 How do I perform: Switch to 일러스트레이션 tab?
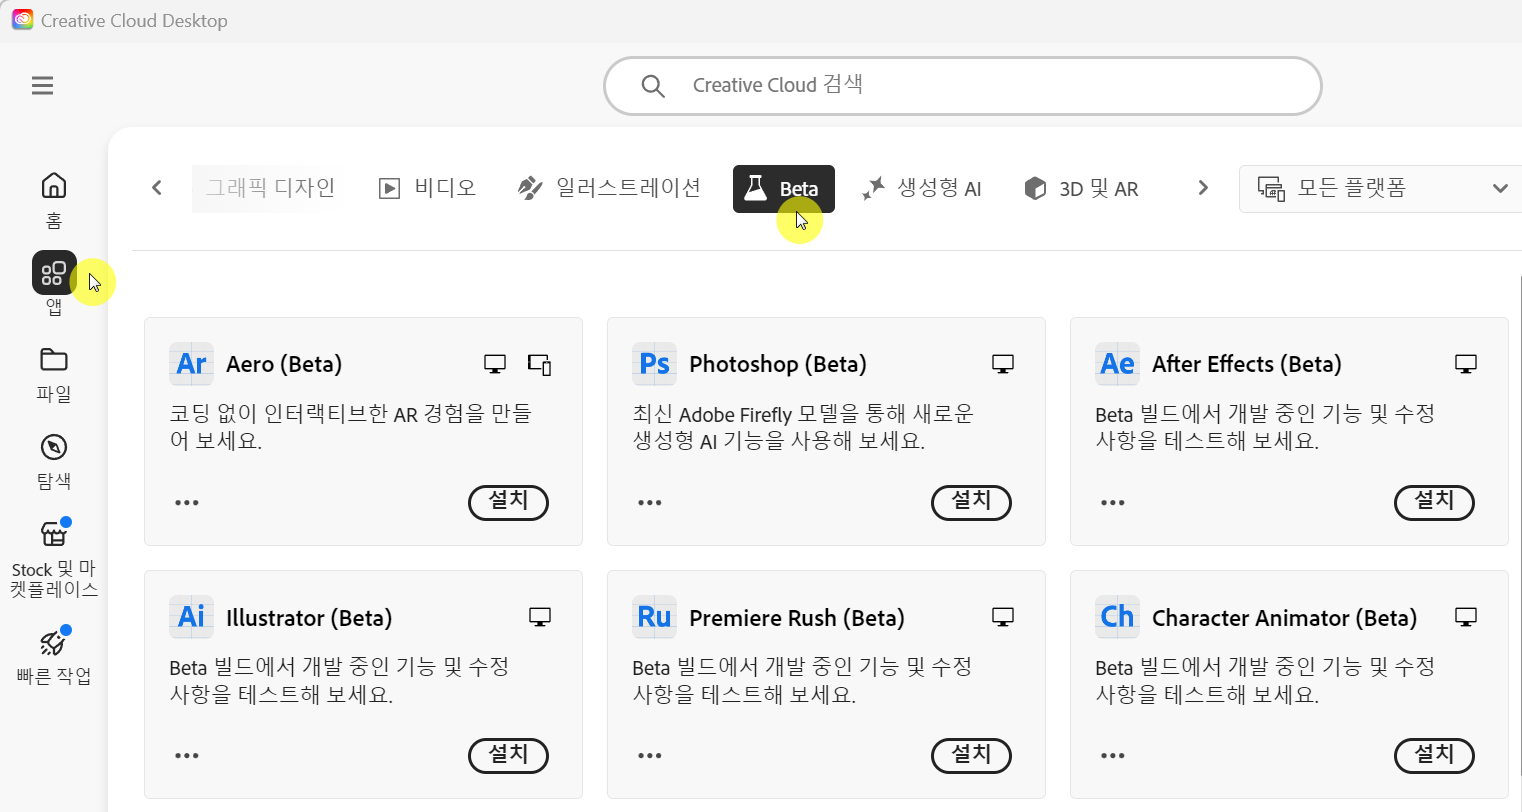coord(609,188)
